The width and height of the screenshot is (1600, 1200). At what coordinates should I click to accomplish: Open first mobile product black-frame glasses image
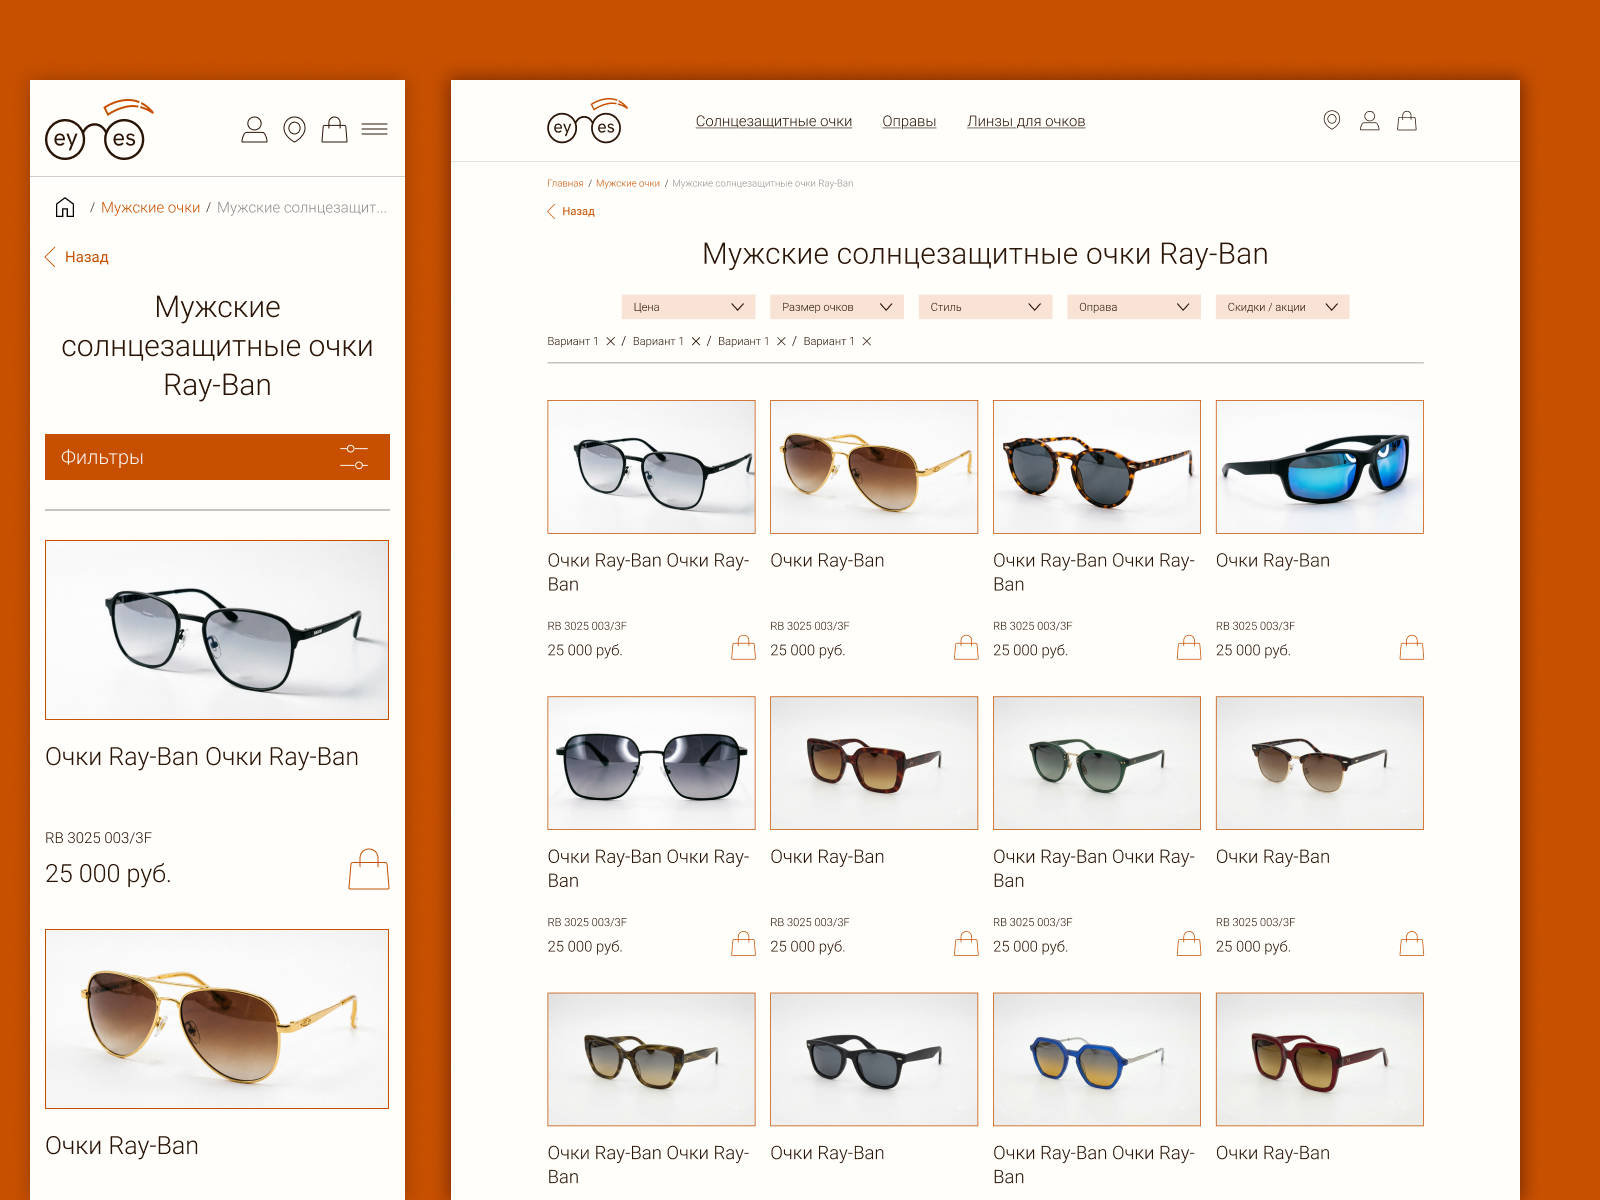[x=217, y=630]
